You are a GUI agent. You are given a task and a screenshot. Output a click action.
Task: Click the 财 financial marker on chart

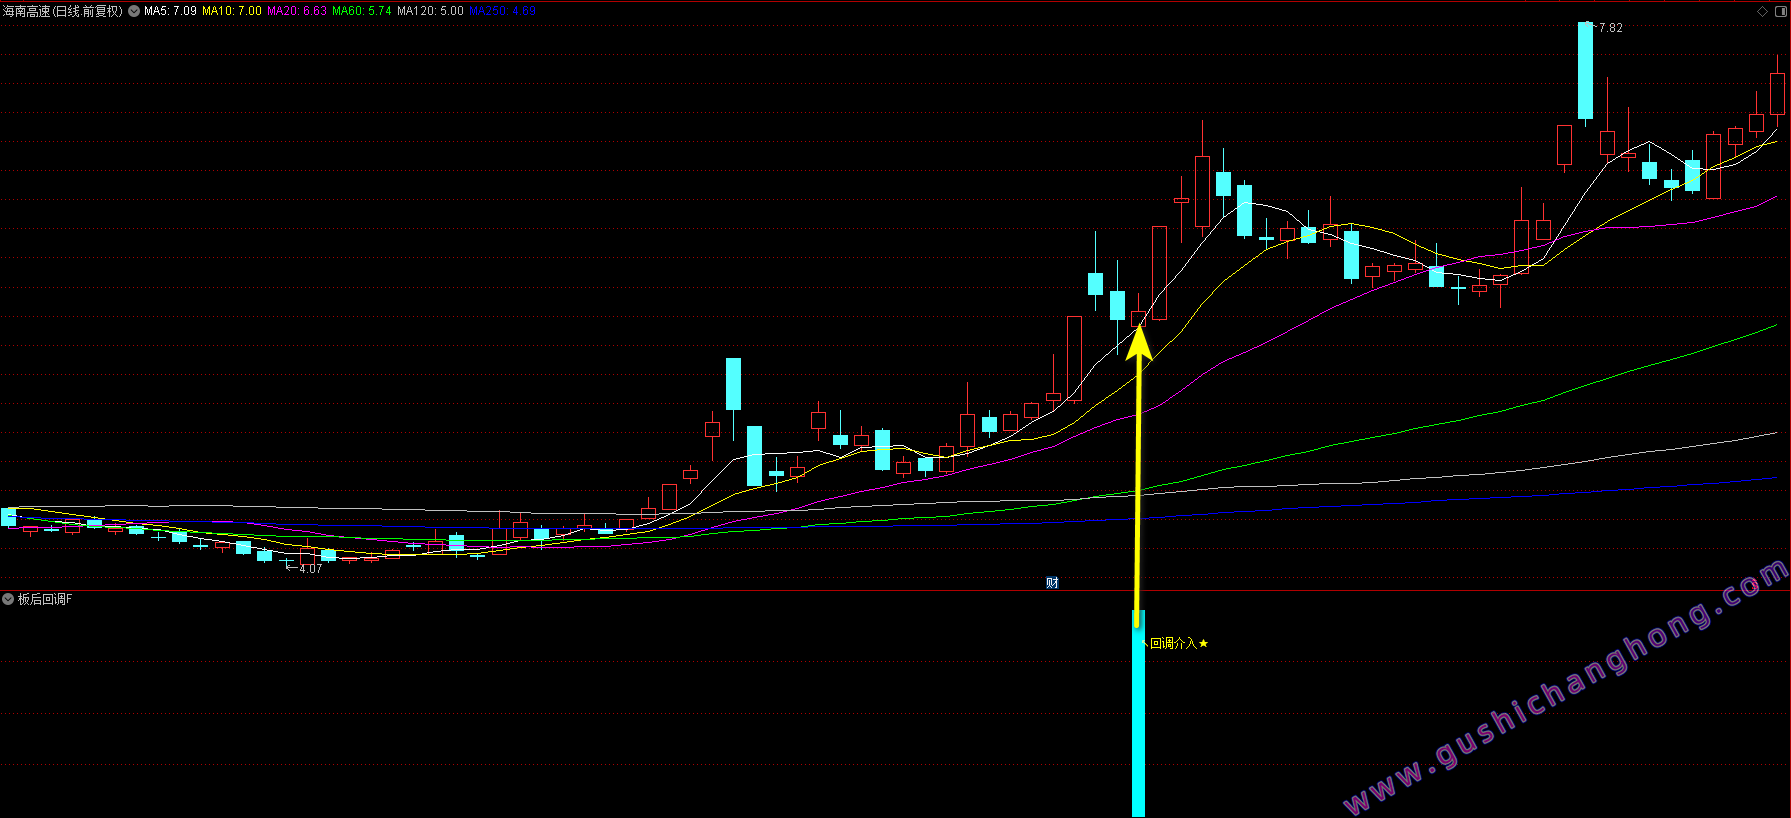pos(1052,583)
